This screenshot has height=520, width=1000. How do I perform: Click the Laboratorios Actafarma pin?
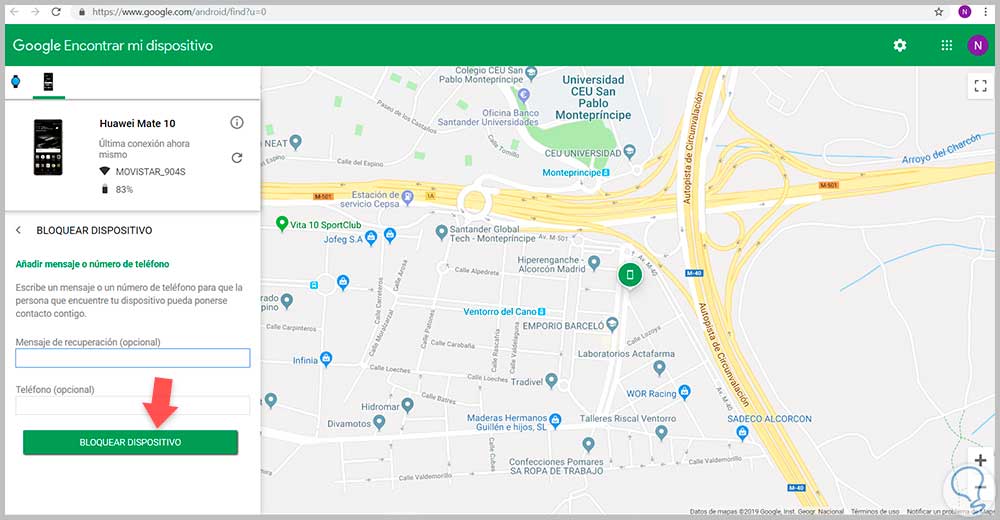(x=659, y=368)
